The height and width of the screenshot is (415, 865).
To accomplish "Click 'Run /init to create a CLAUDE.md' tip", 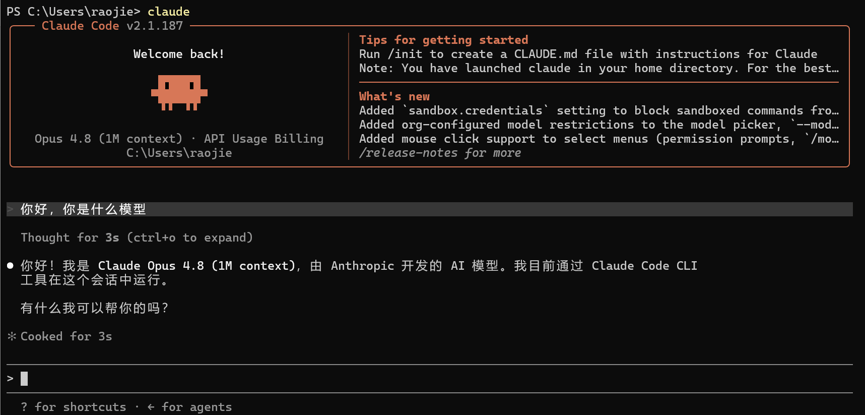I will [588, 54].
